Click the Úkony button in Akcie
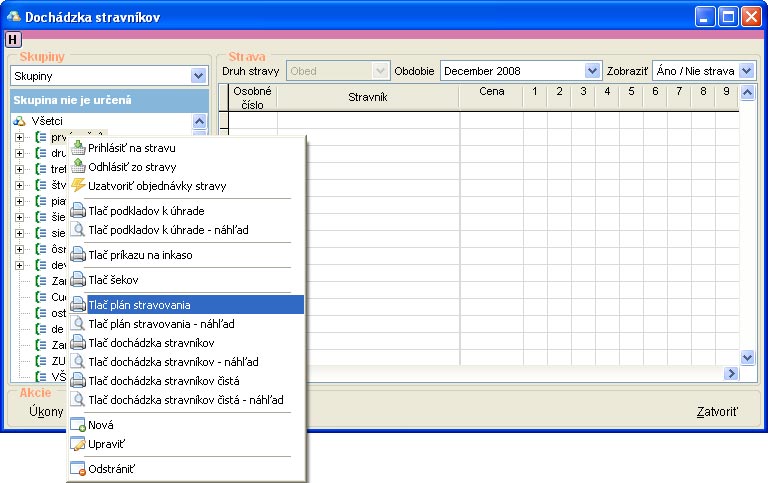Image resolution: width=768 pixels, height=483 pixels. point(46,411)
